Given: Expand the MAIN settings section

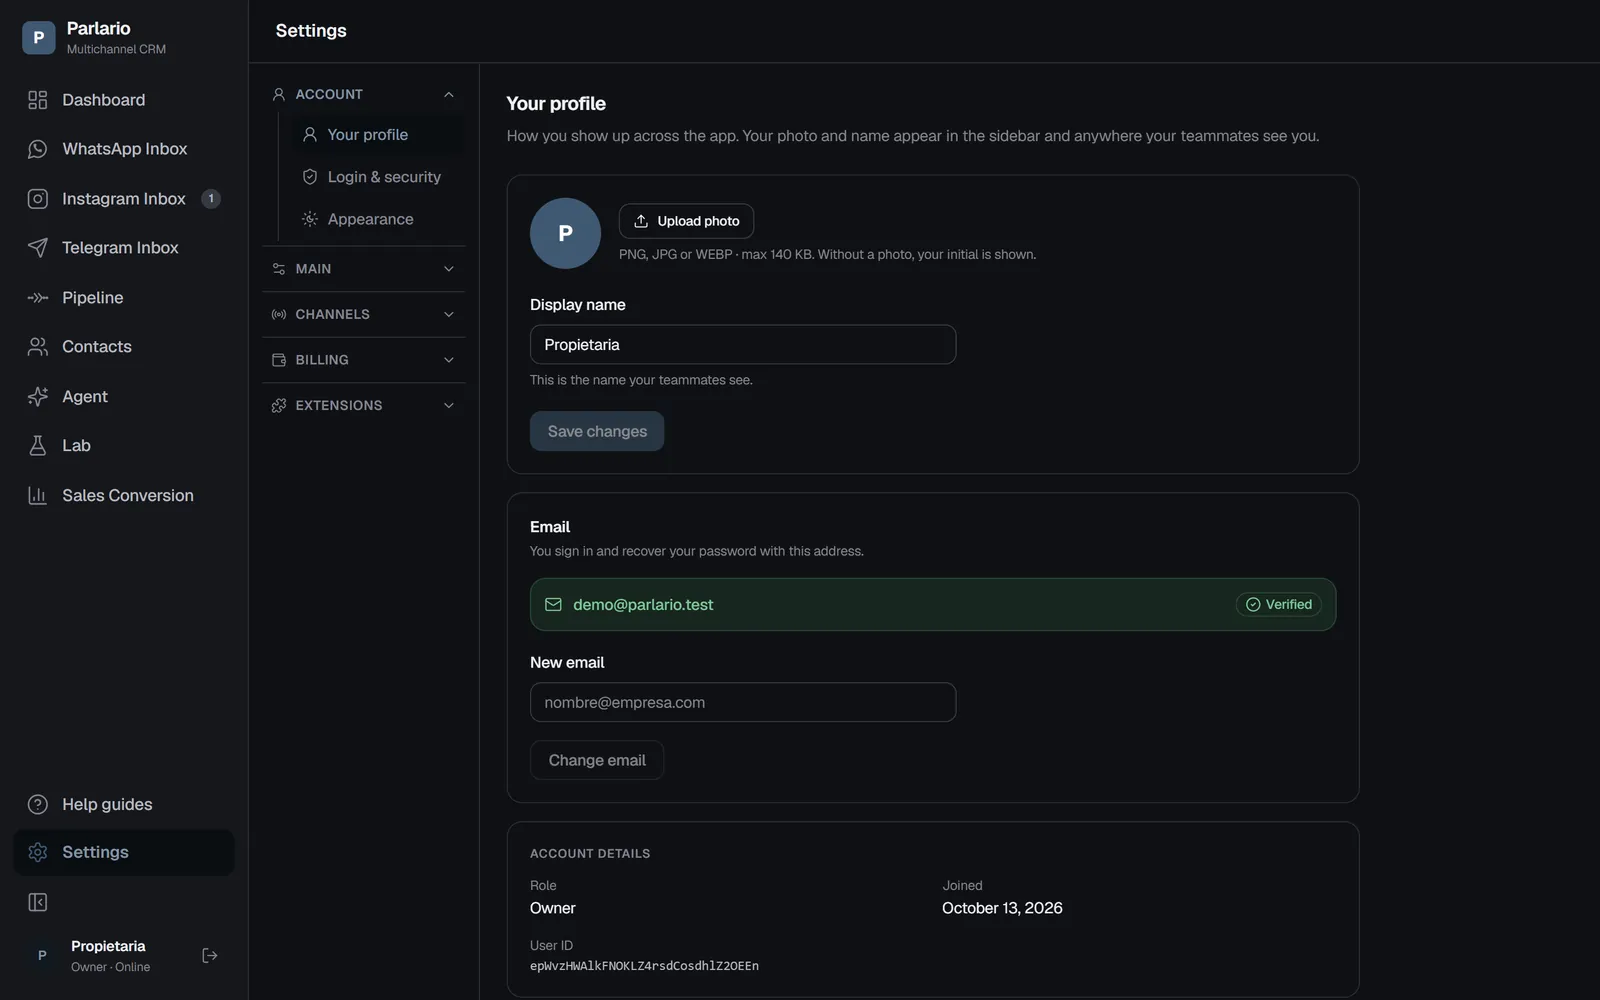Looking at the screenshot, I should click(x=364, y=269).
